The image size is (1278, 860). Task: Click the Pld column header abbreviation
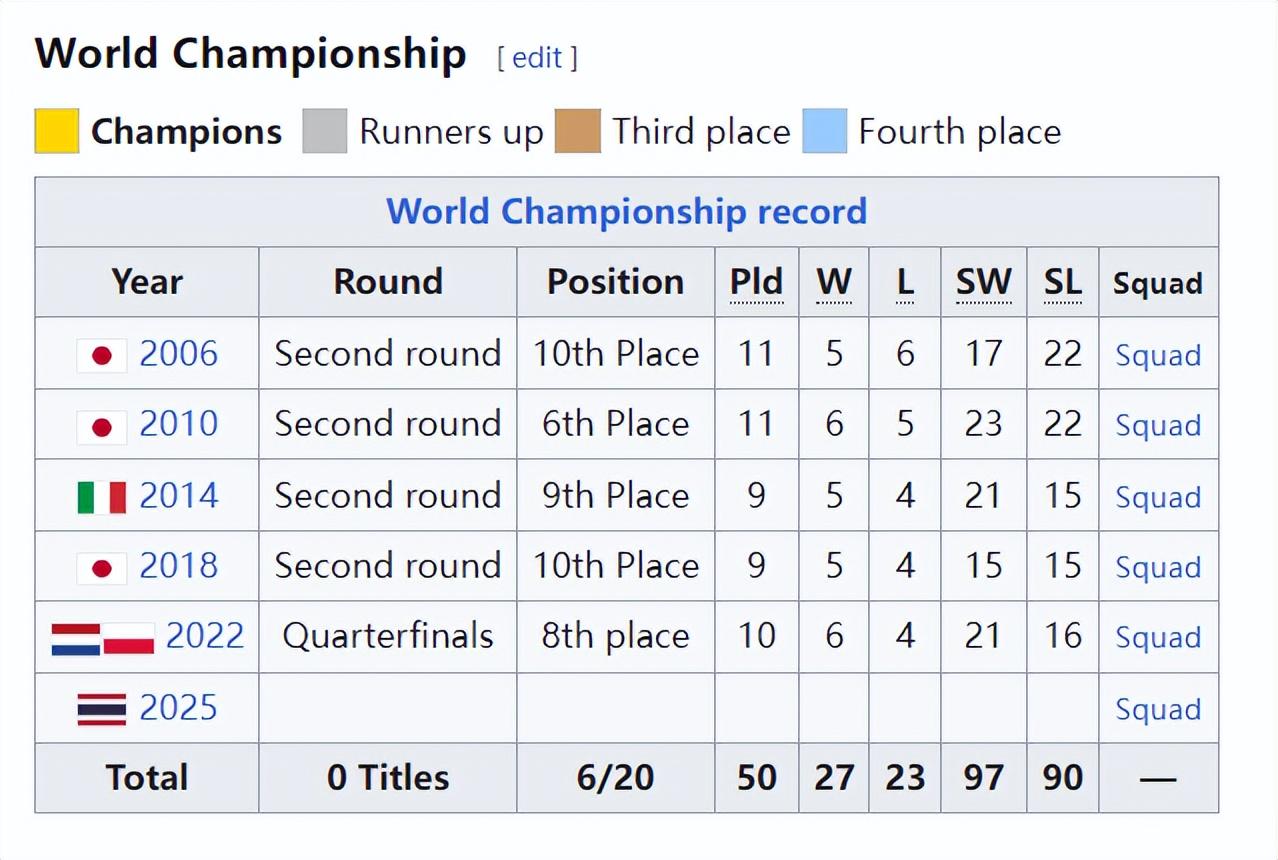(x=756, y=283)
